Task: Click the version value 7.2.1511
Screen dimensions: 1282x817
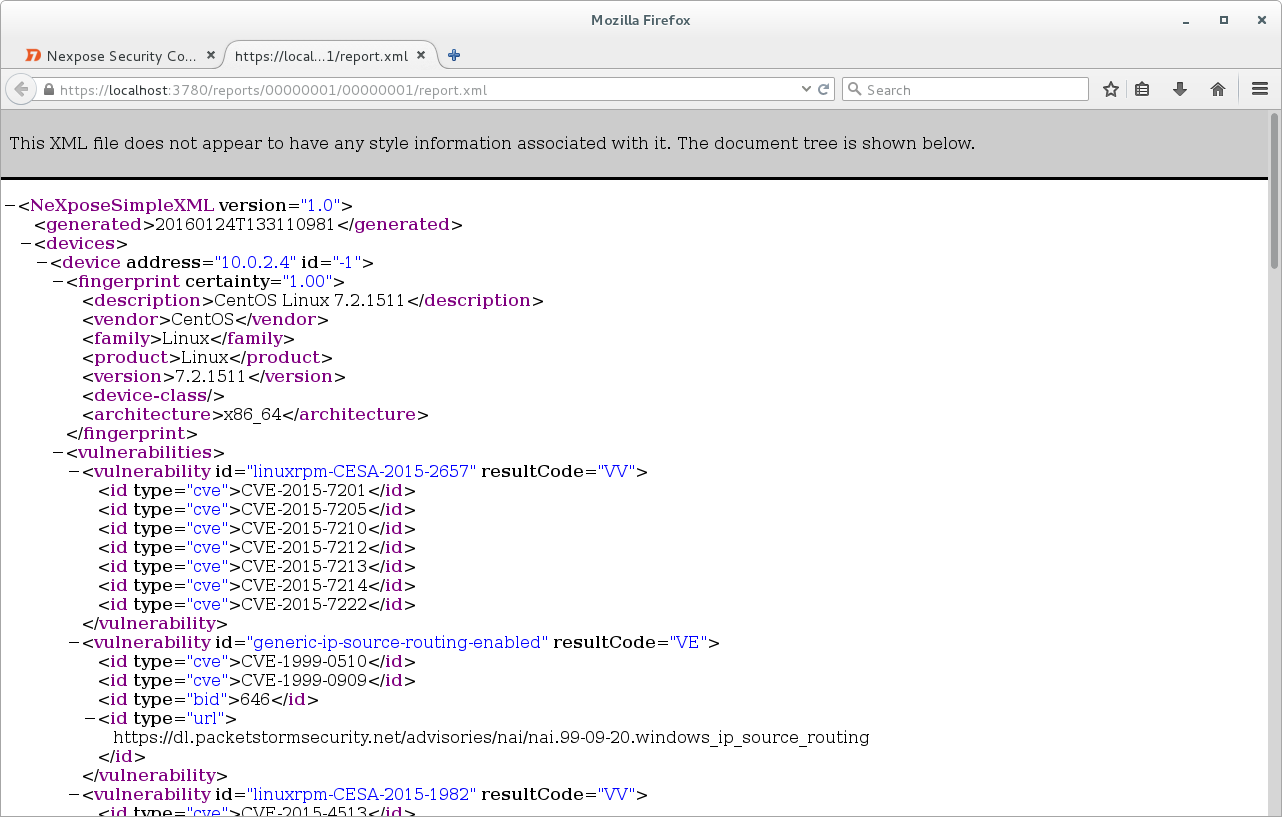Action: pos(211,377)
